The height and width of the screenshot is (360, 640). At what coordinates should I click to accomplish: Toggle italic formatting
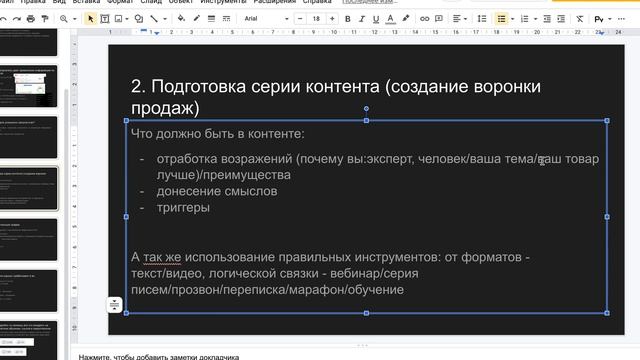coord(362,19)
